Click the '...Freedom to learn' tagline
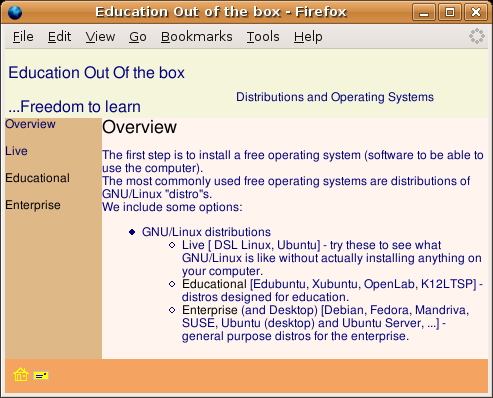The width and height of the screenshot is (493, 398). [x=74, y=107]
